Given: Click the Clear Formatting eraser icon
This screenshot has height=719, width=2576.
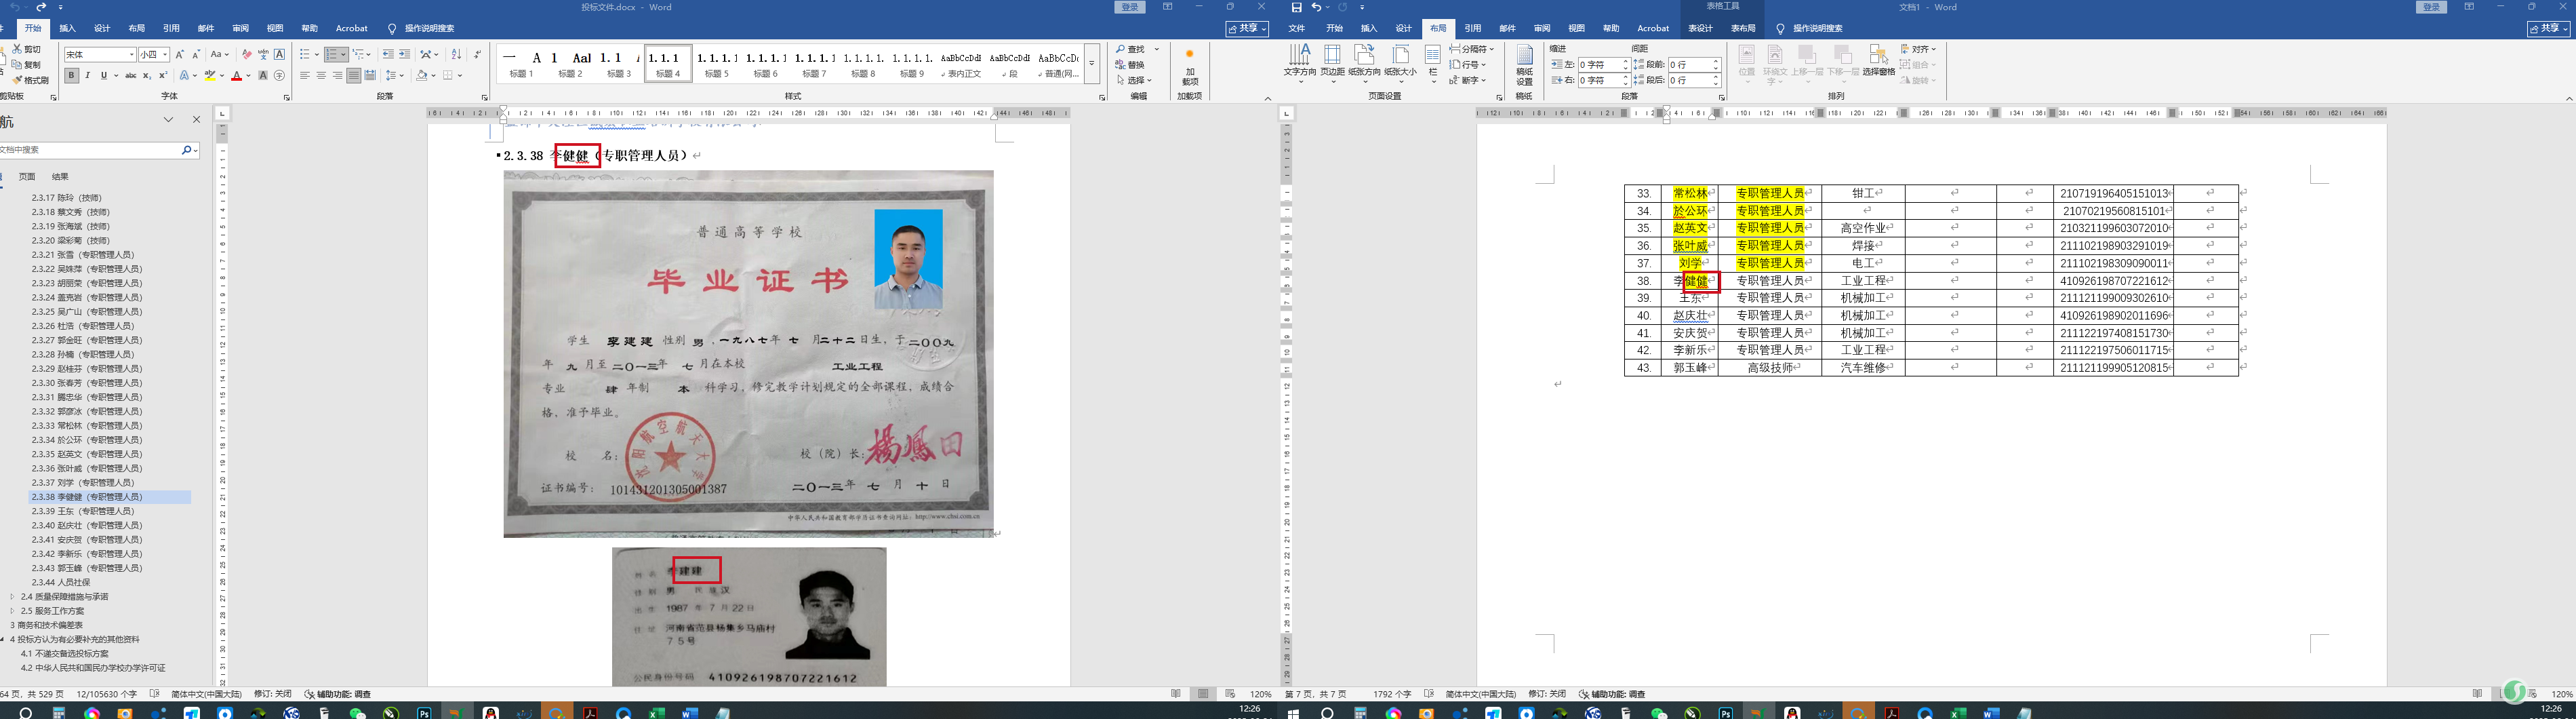Looking at the screenshot, I should pyautogui.click(x=247, y=55).
